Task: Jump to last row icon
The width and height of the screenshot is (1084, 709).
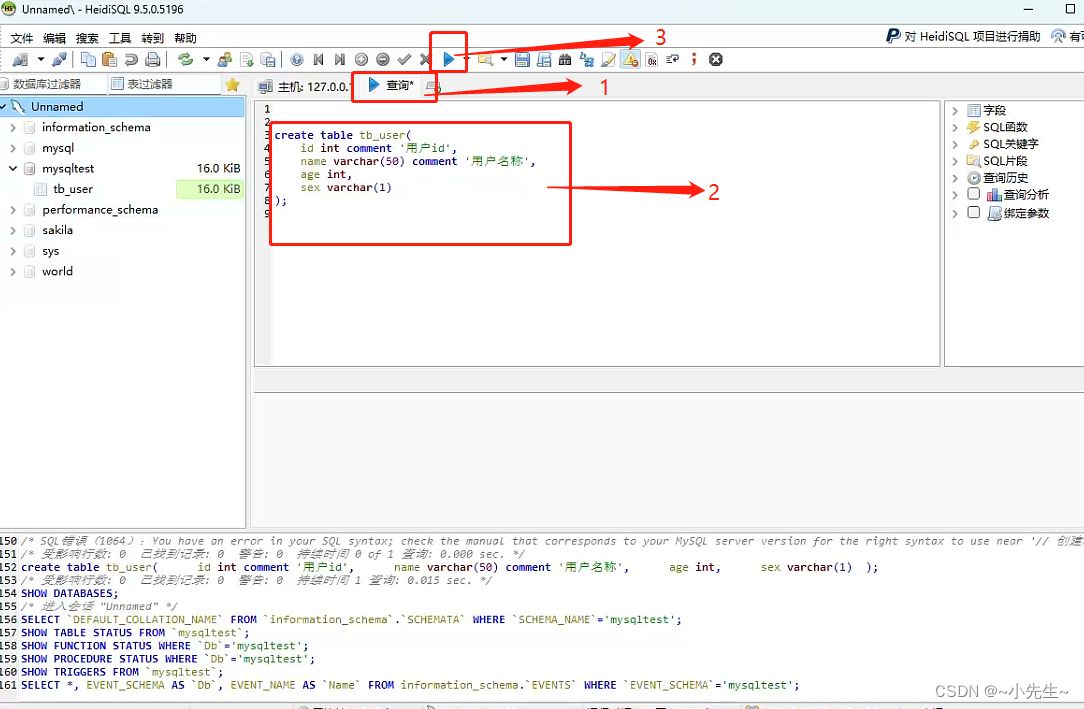Action: pyautogui.click(x=339, y=60)
